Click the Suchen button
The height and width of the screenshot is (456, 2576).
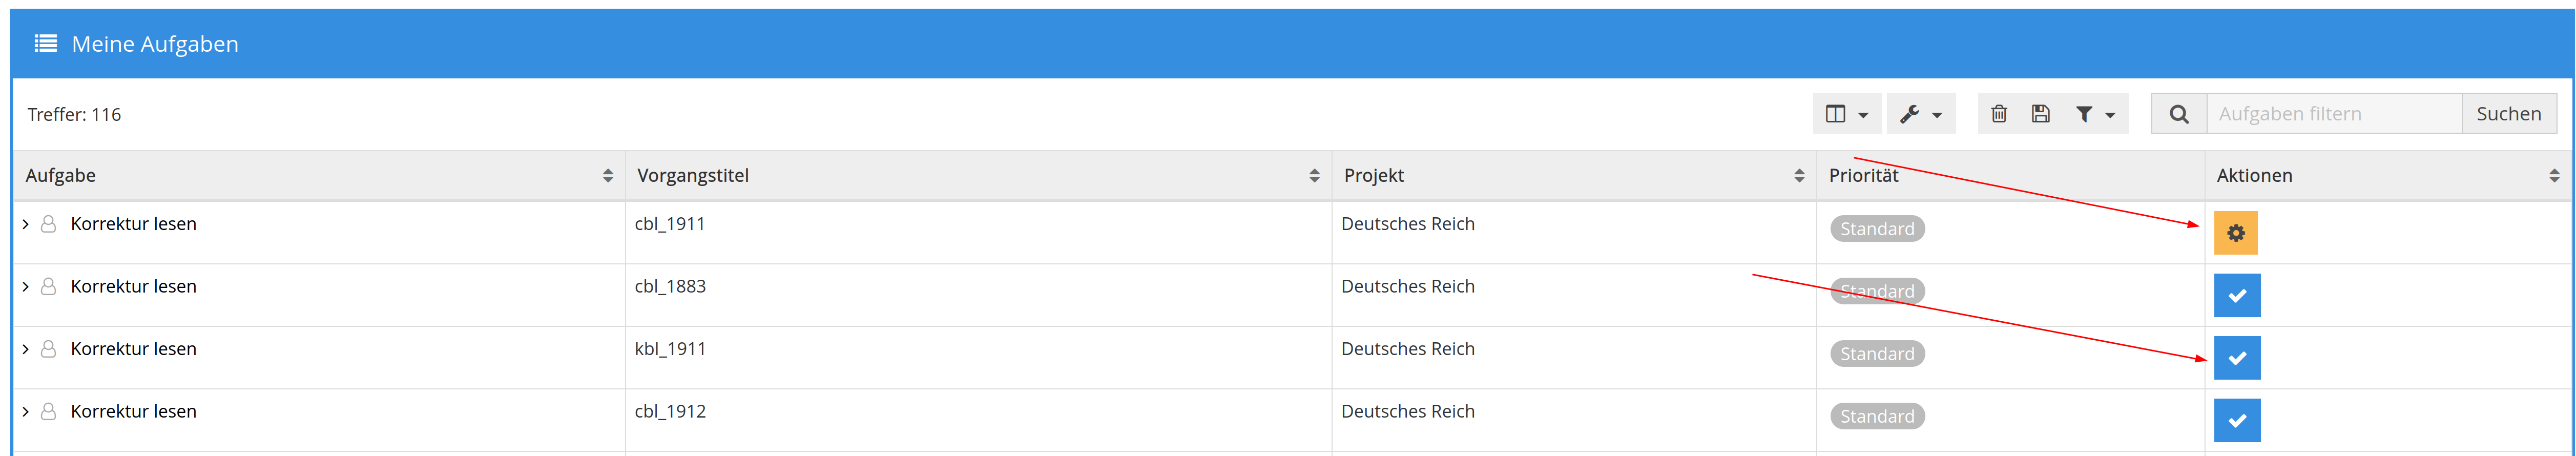(2509, 114)
